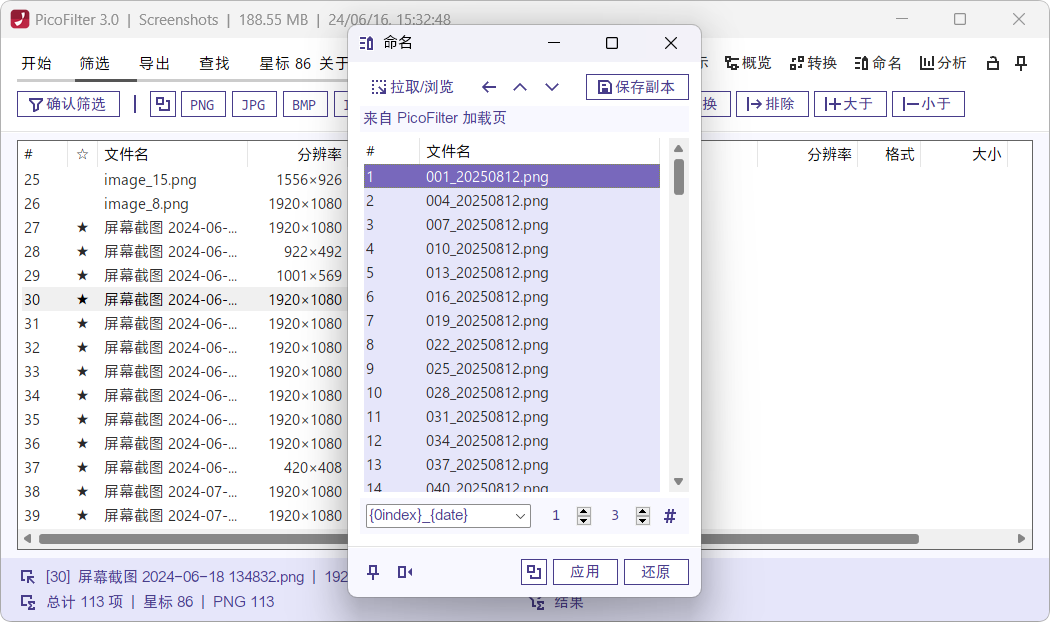Viewport: 1050px width, 622px height.
Task: Click the up chevron in the rename dialog
Action: (x=520, y=87)
